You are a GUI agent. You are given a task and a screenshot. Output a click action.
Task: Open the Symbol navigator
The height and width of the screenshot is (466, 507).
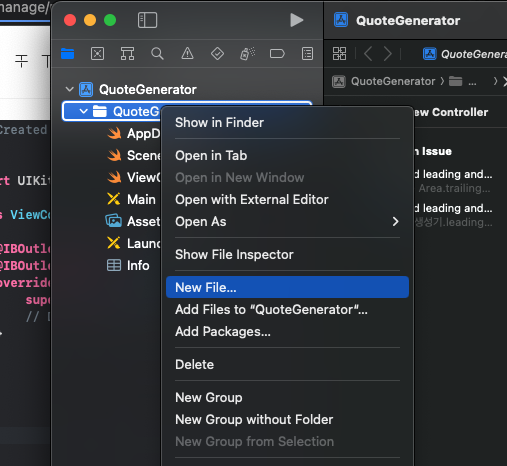pyautogui.click(x=127, y=54)
